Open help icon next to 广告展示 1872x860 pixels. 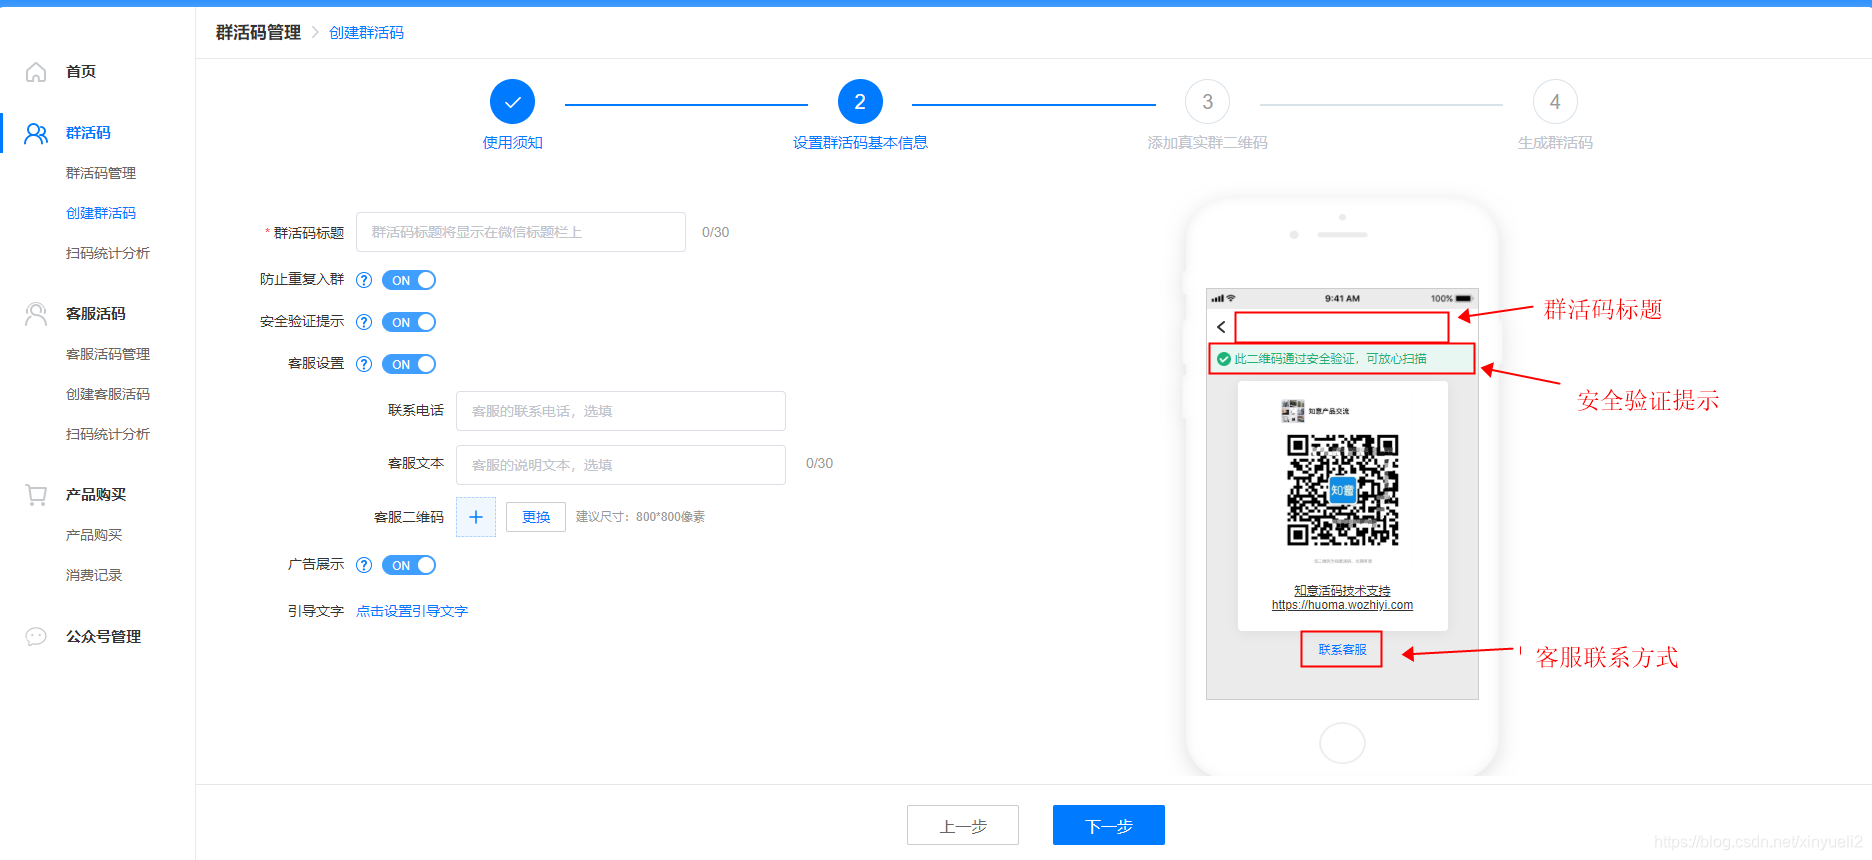click(364, 565)
